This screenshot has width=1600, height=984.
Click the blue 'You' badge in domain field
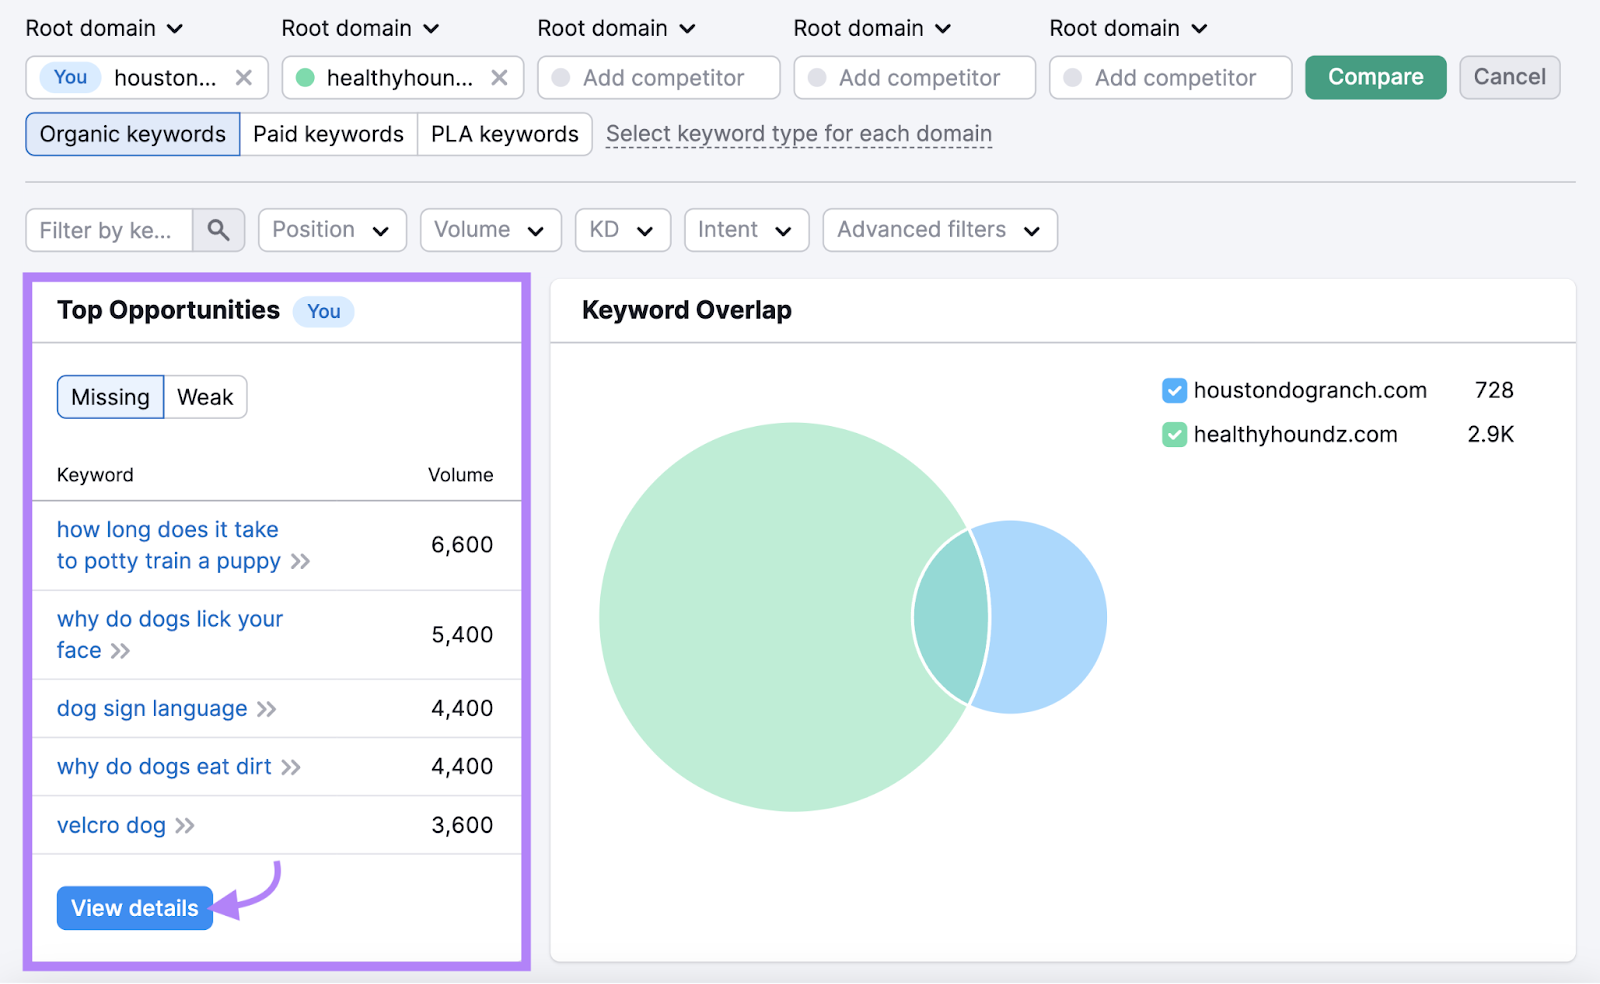(x=70, y=78)
